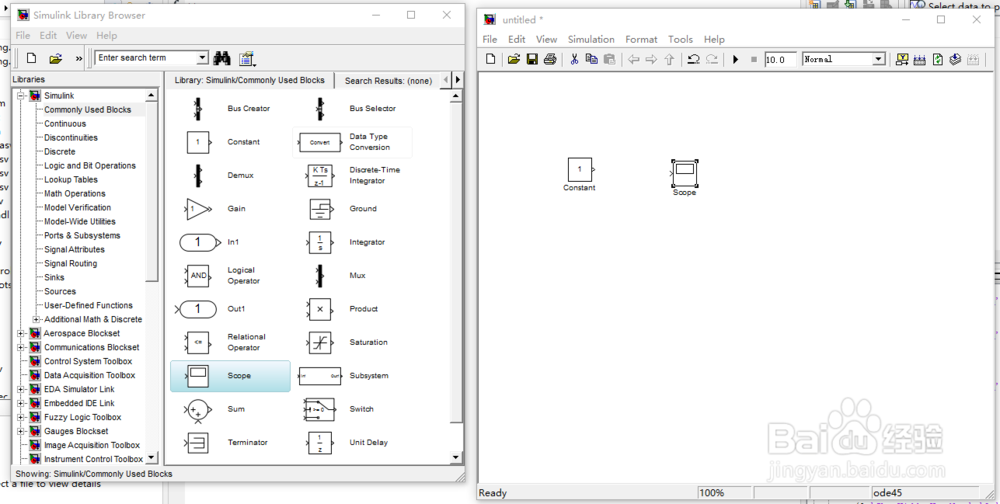Select the Switch block icon
This screenshot has height=504, width=1000.
coord(320,410)
